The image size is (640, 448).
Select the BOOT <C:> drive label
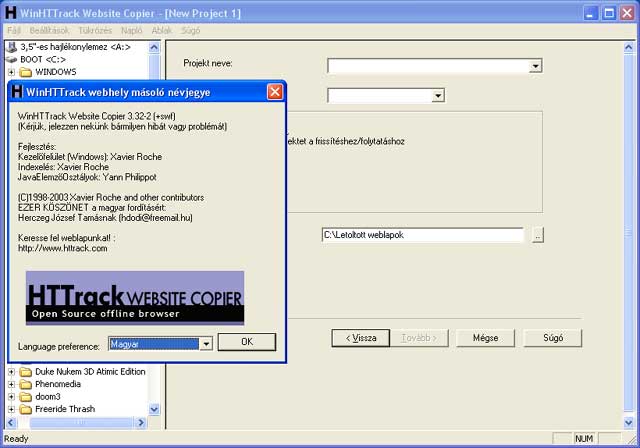pyautogui.click(x=43, y=60)
